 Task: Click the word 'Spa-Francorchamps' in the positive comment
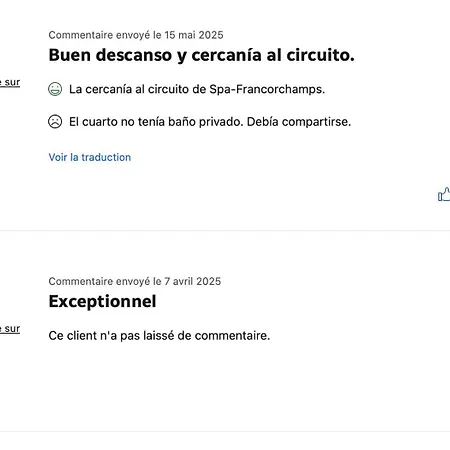click(267, 89)
